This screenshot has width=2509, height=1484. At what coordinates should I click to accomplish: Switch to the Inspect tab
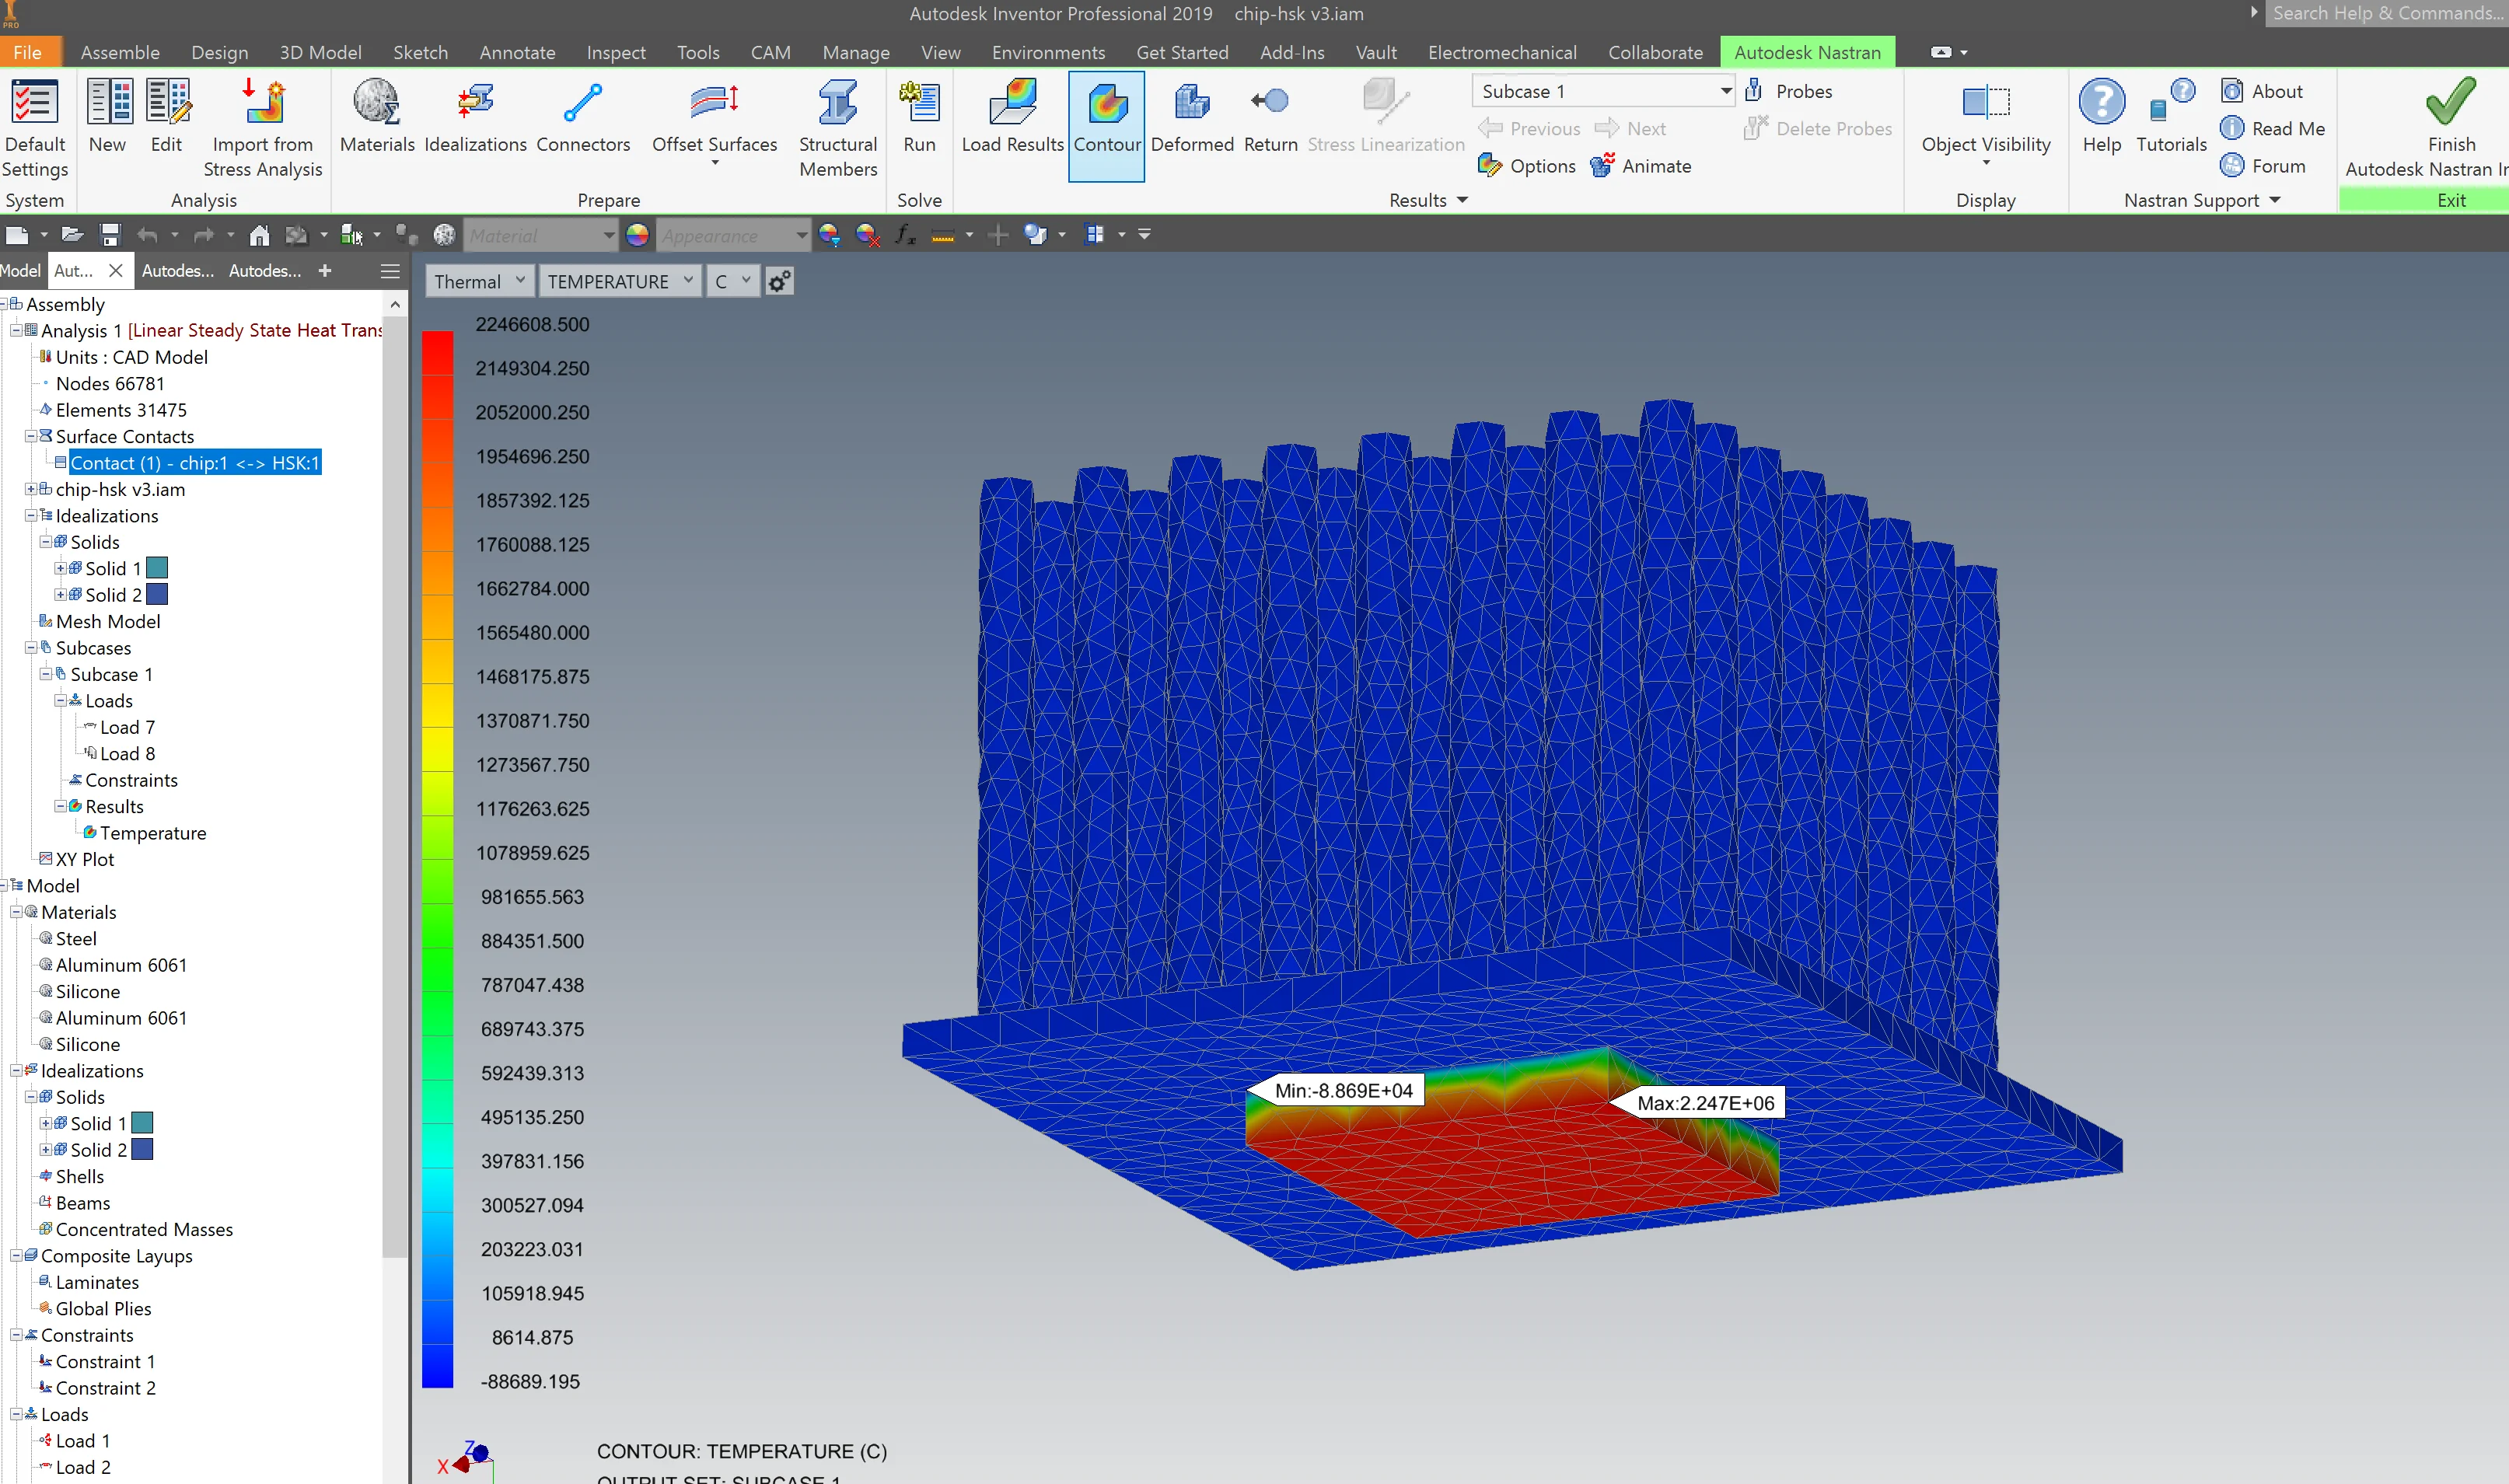point(616,52)
